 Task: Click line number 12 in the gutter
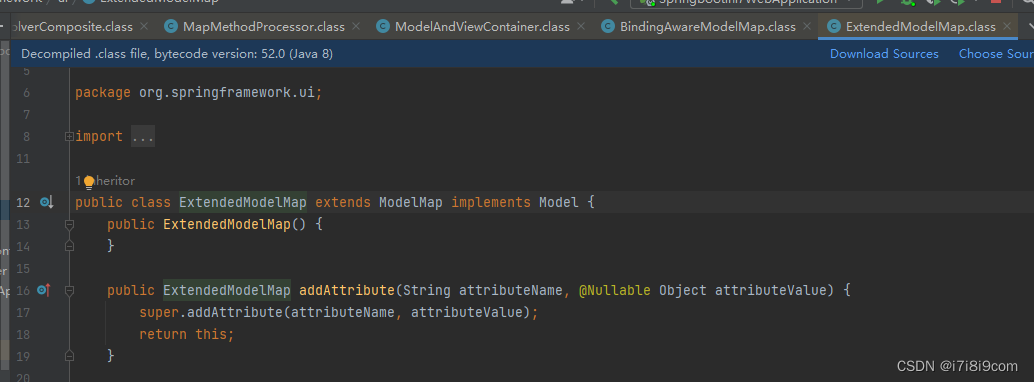[22, 203]
